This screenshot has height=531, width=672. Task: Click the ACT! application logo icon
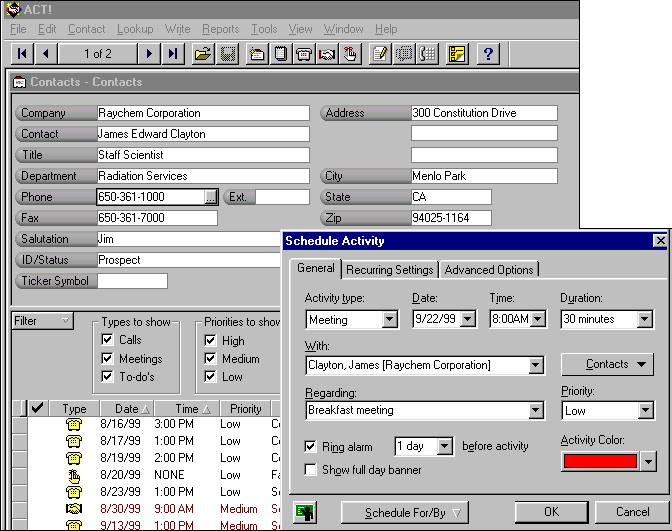point(13,9)
